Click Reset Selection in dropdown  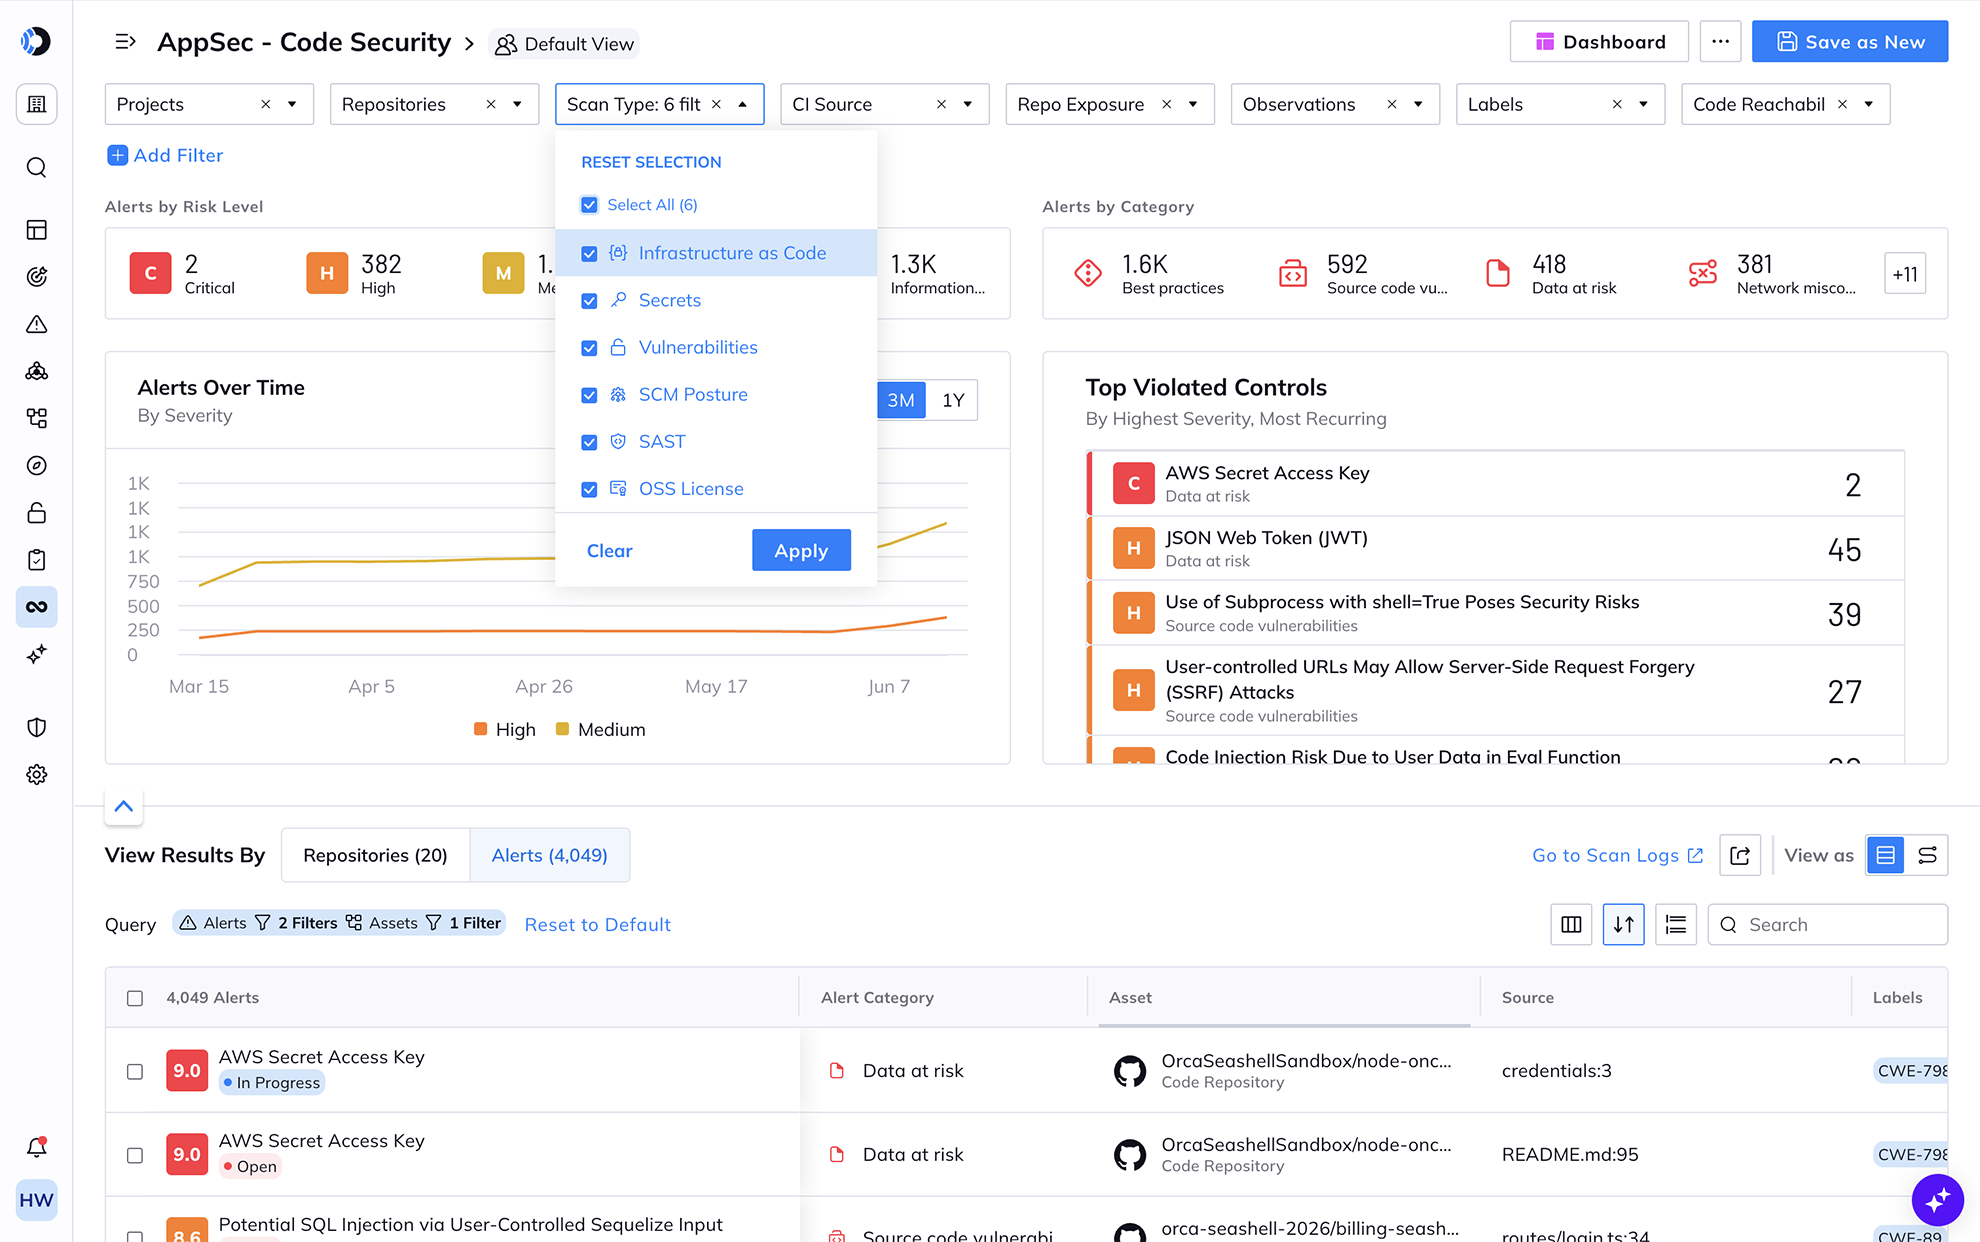(651, 162)
